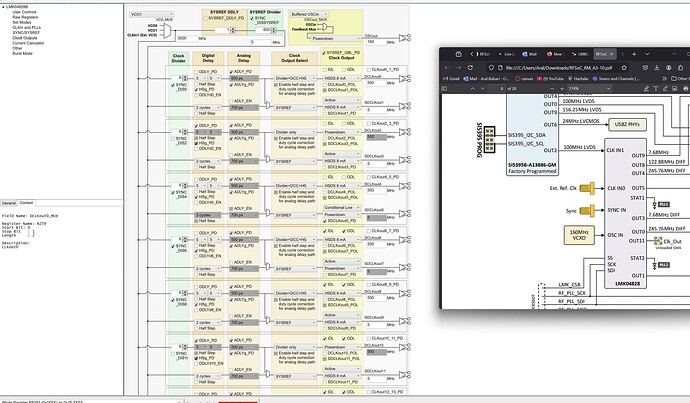Open Gmail bookmark in browser
The image size is (690, 403).
coord(451,78)
